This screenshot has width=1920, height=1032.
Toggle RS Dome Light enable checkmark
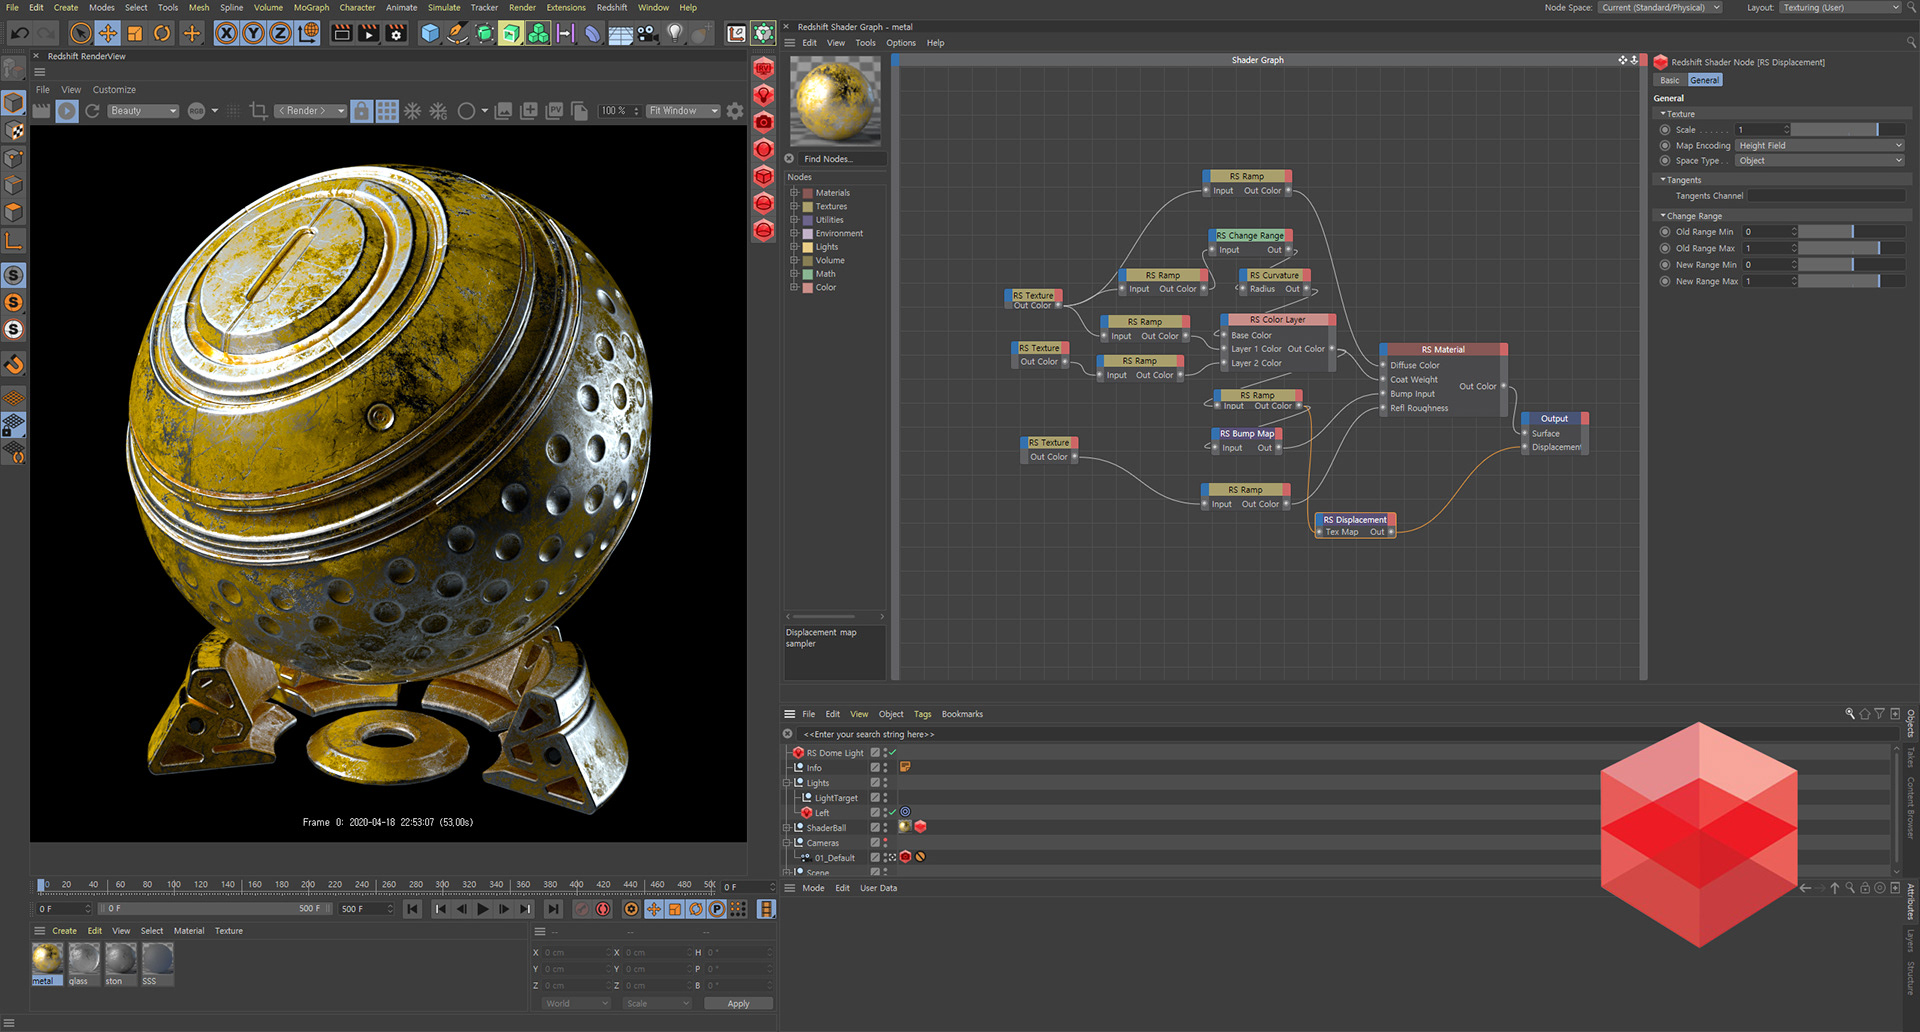point(892,753)
